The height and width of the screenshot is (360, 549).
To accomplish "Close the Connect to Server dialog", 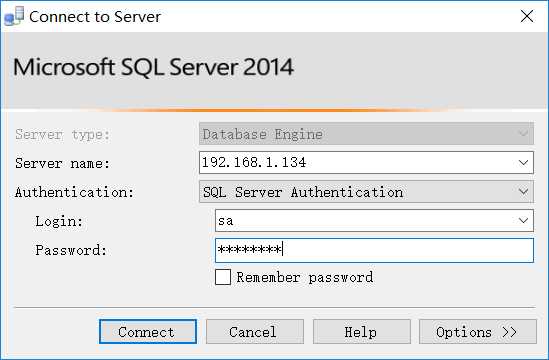I will (x=527, y=16).
